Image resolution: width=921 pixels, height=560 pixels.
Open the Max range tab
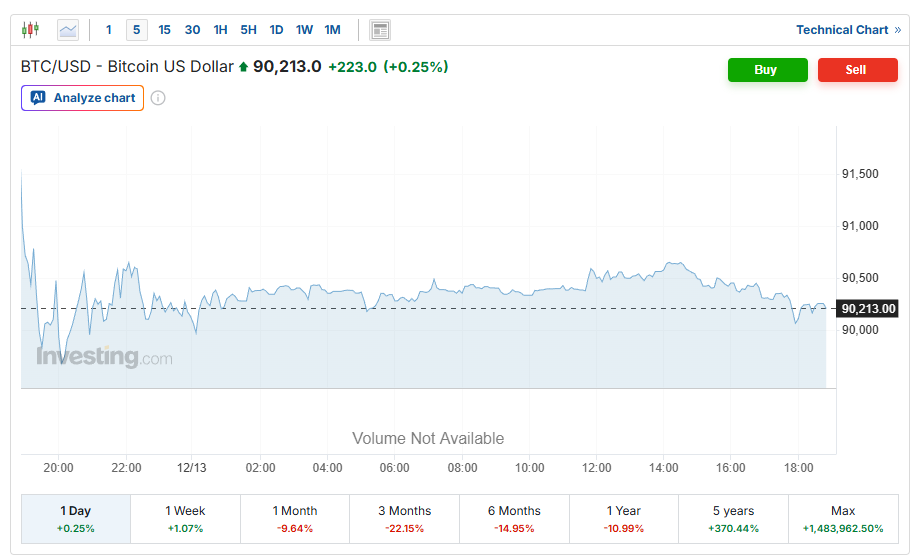tap(842, 518)
